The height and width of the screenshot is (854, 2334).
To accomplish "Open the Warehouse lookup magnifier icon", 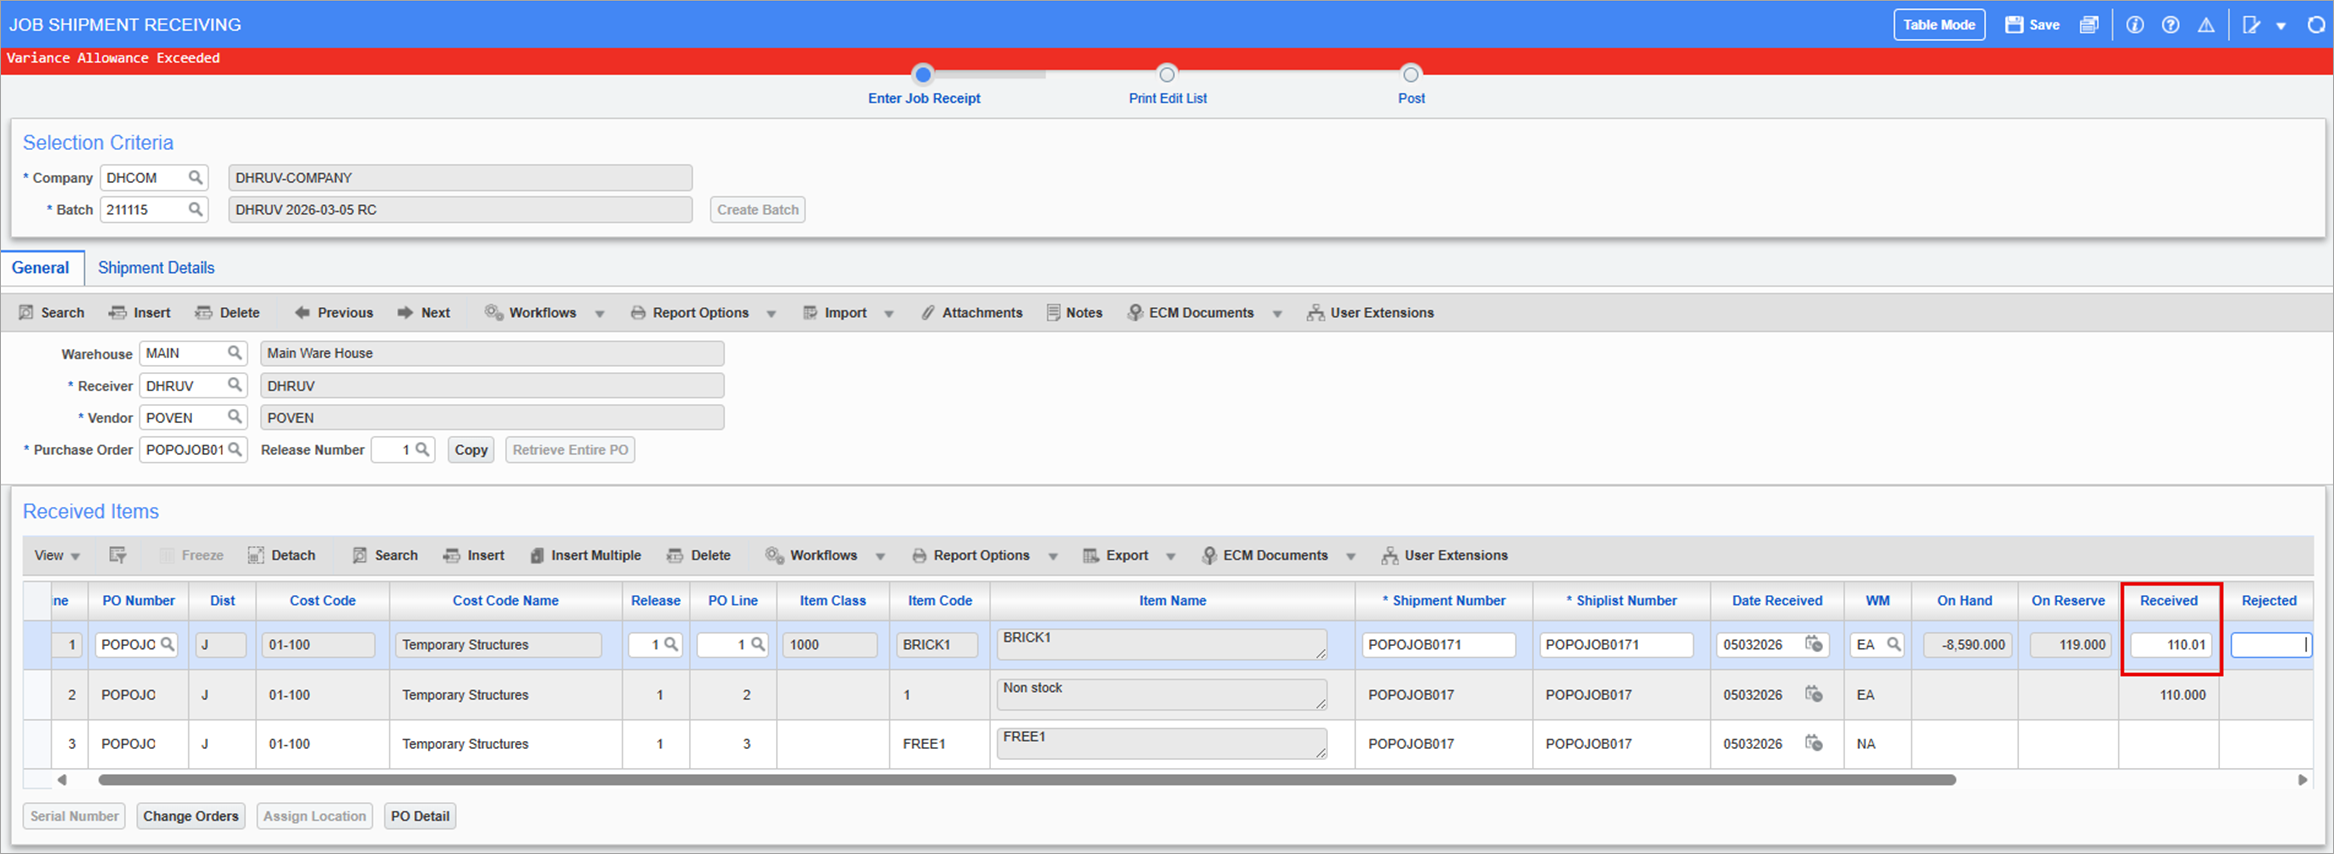I will click(x=234, y=353).
